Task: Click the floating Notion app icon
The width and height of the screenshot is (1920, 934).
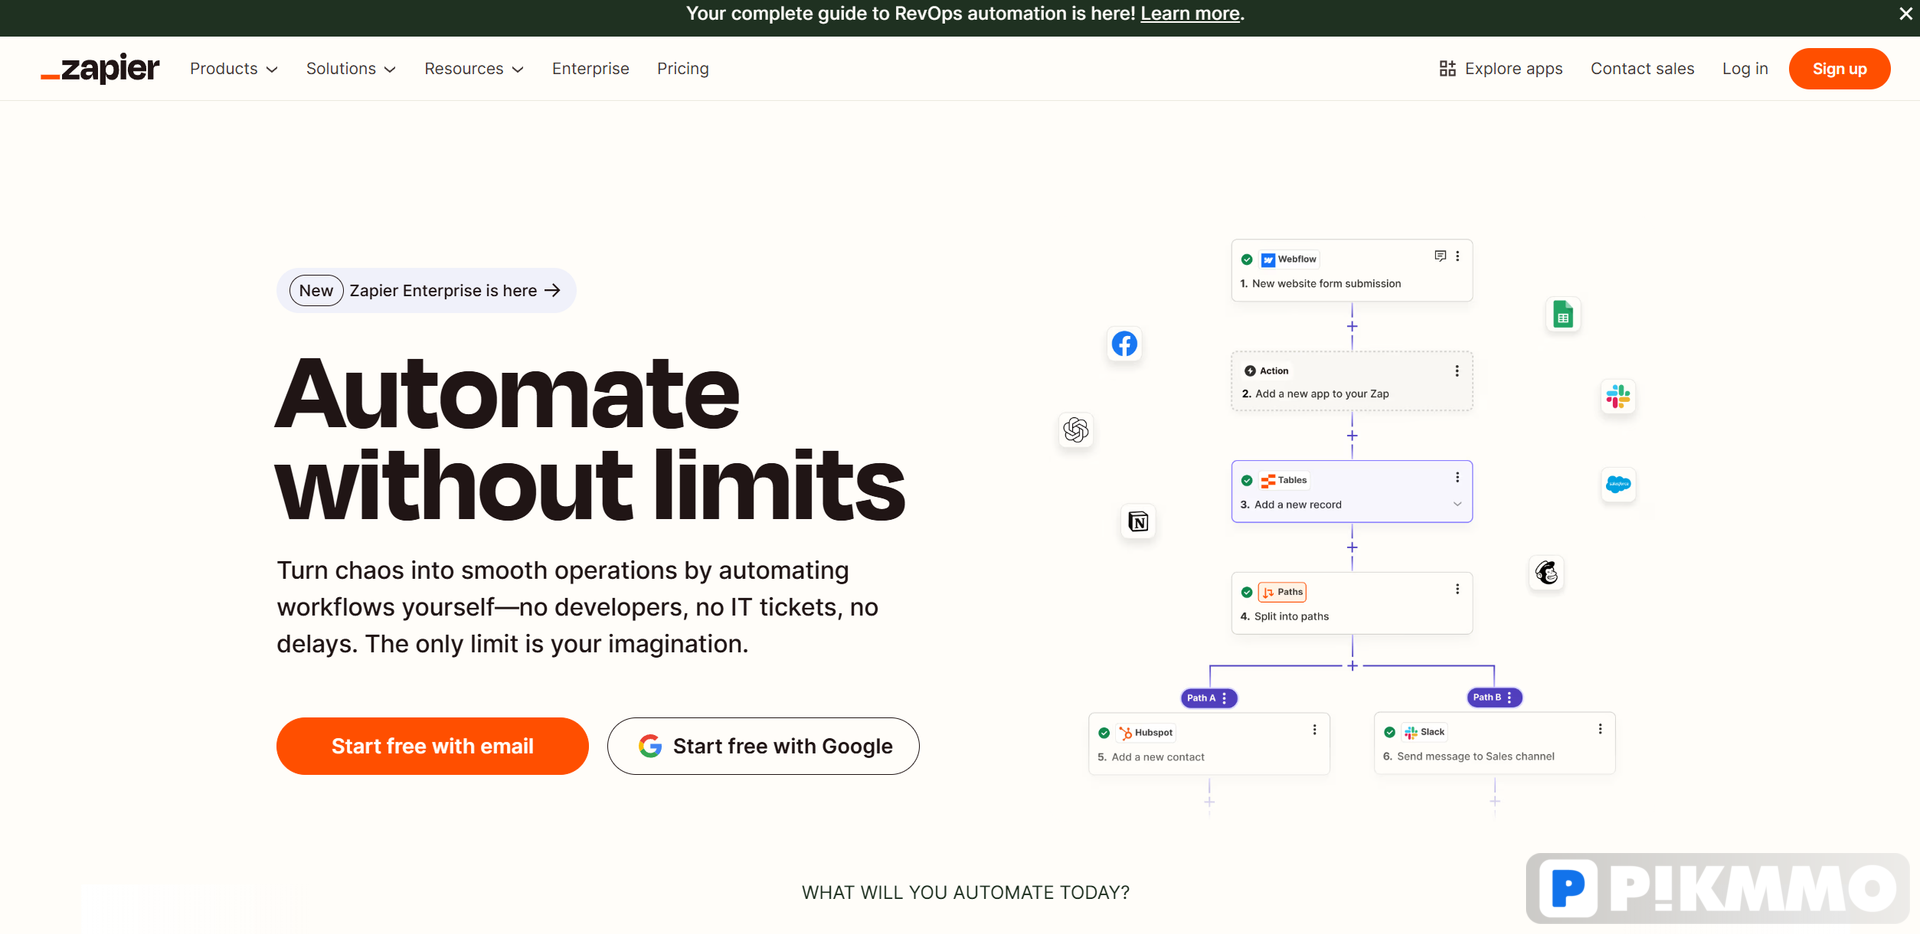Action: [1138, 521]
